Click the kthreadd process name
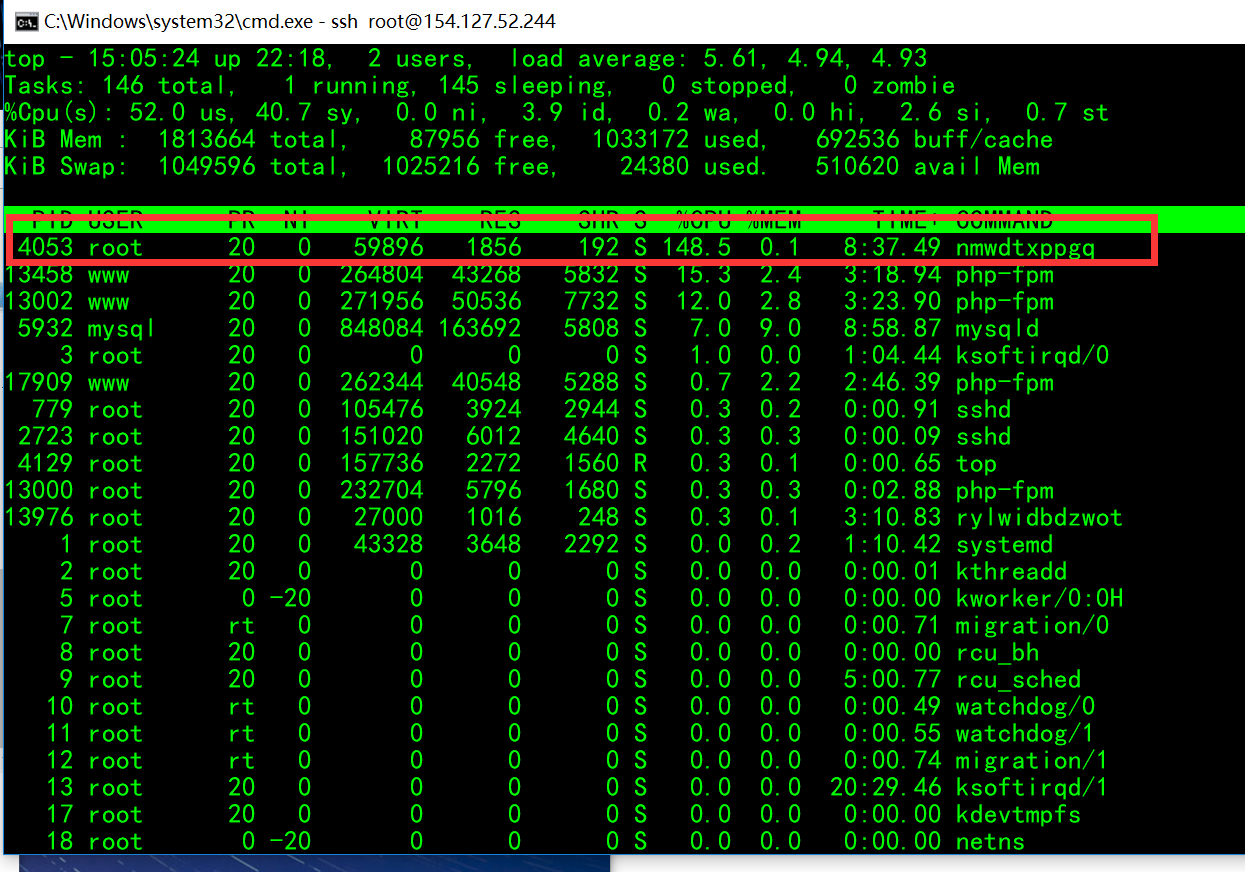1245x872 pixels. pyautogui.click(x=1011, y=572)
